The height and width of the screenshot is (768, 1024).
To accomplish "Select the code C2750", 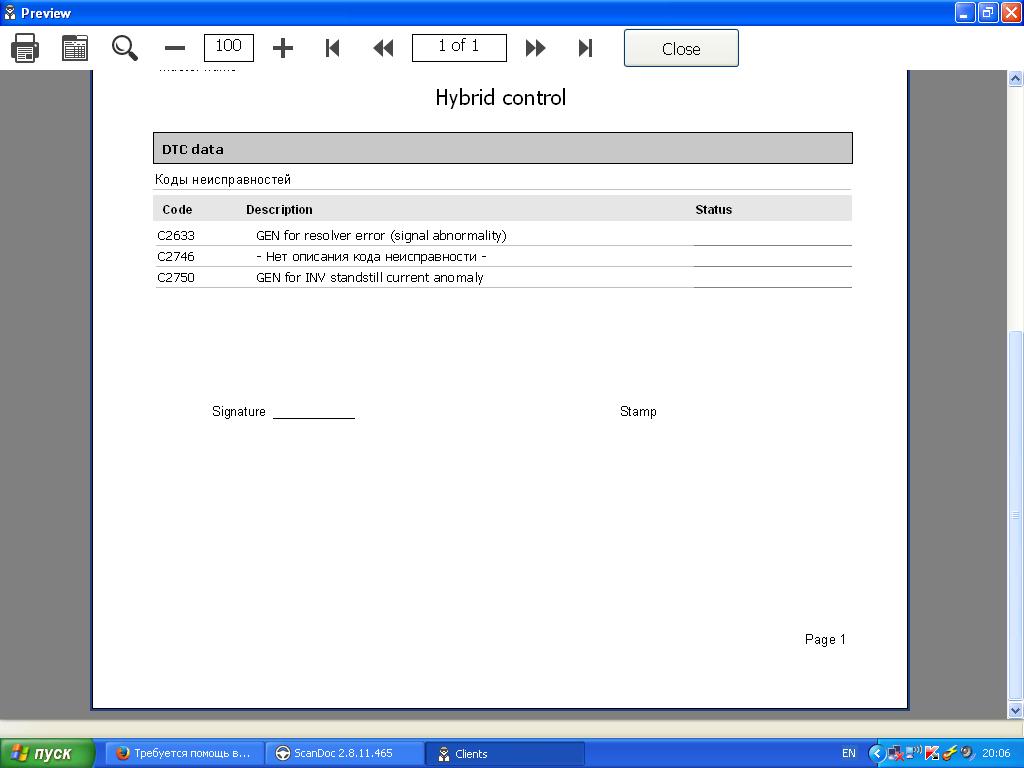I will point(176,278).
